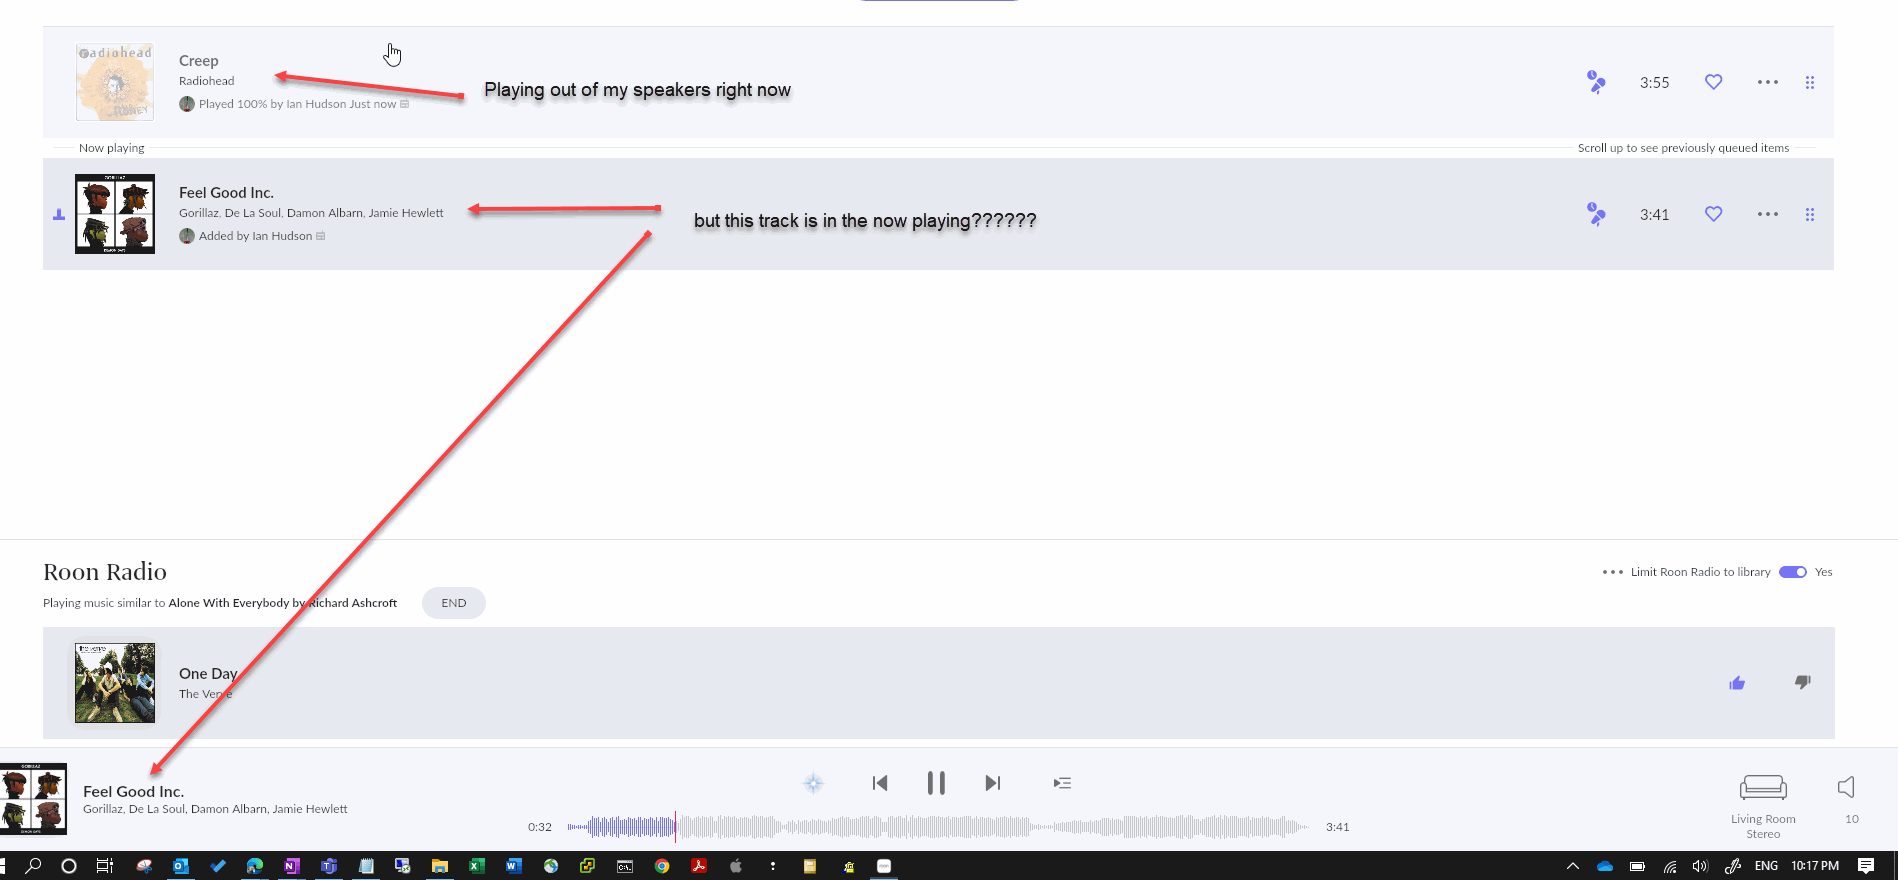Open the three-dot menu for Creep
The image size is (1898, 880).
point(1768,82)
